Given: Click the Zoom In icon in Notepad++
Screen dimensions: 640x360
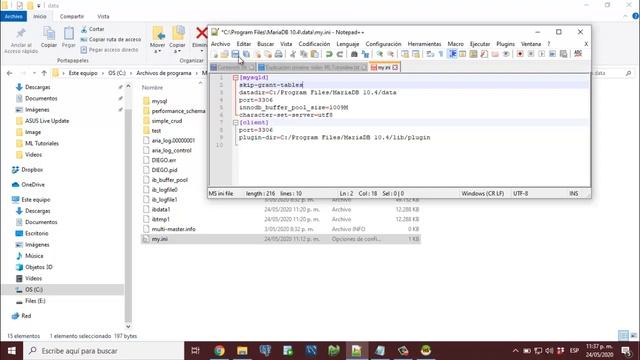Looking at the screenshot, I should pyautogui.click(x=380, y=54).
